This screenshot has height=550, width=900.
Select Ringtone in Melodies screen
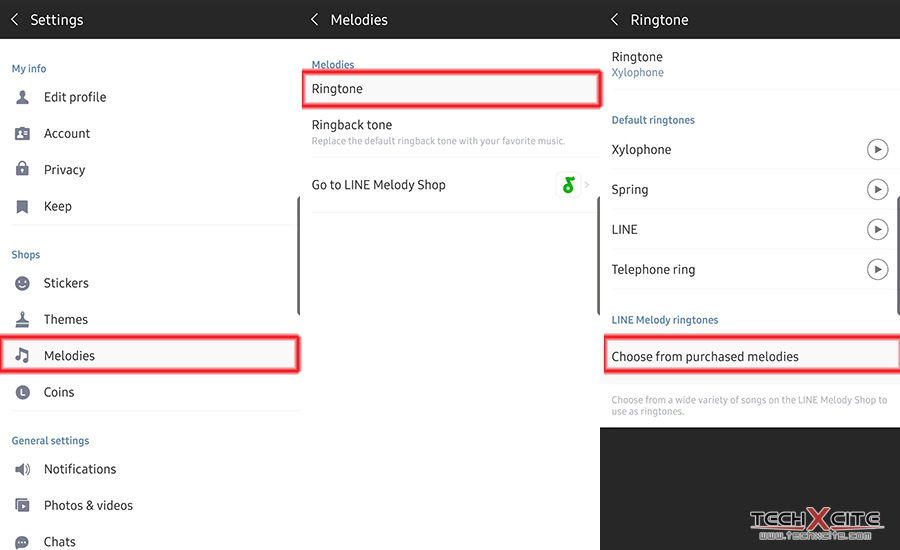pyautogui.click(x=452, y=89)
